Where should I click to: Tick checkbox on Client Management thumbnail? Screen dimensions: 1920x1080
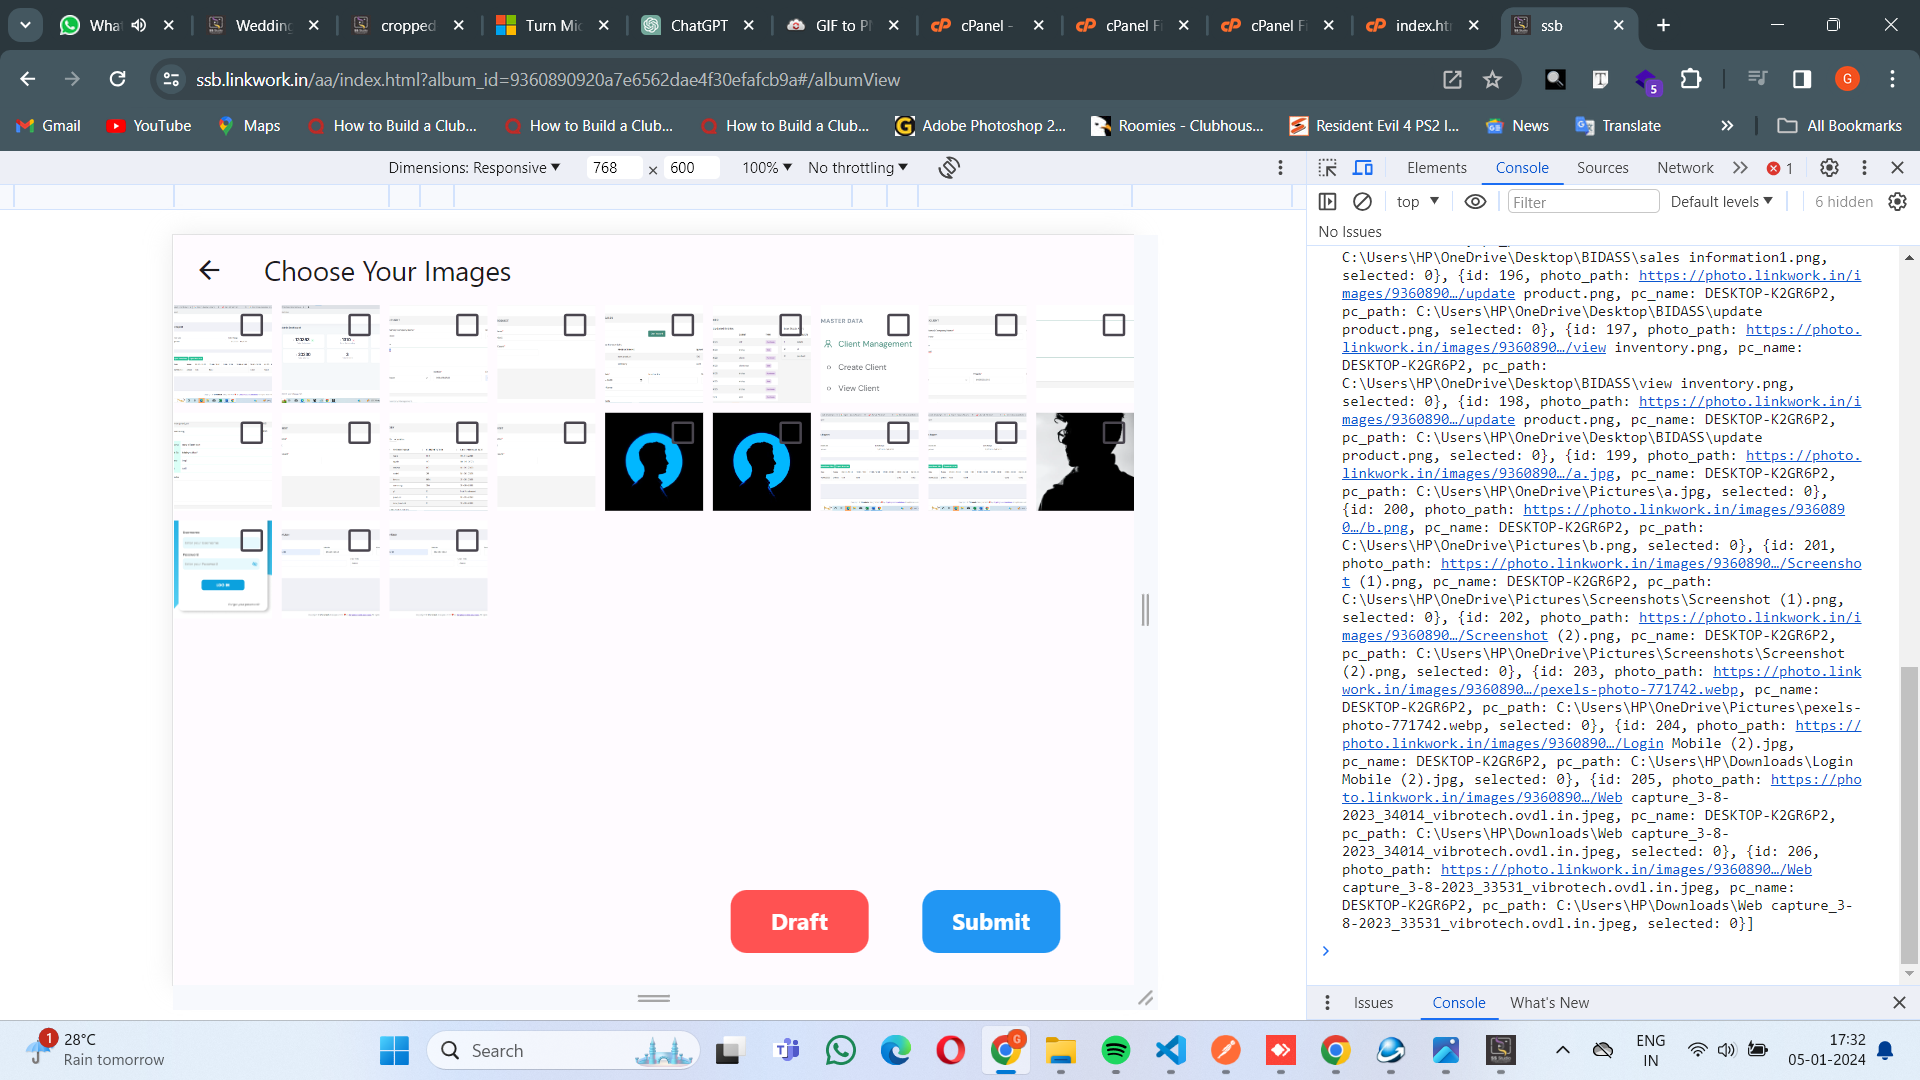pos(898,325)
